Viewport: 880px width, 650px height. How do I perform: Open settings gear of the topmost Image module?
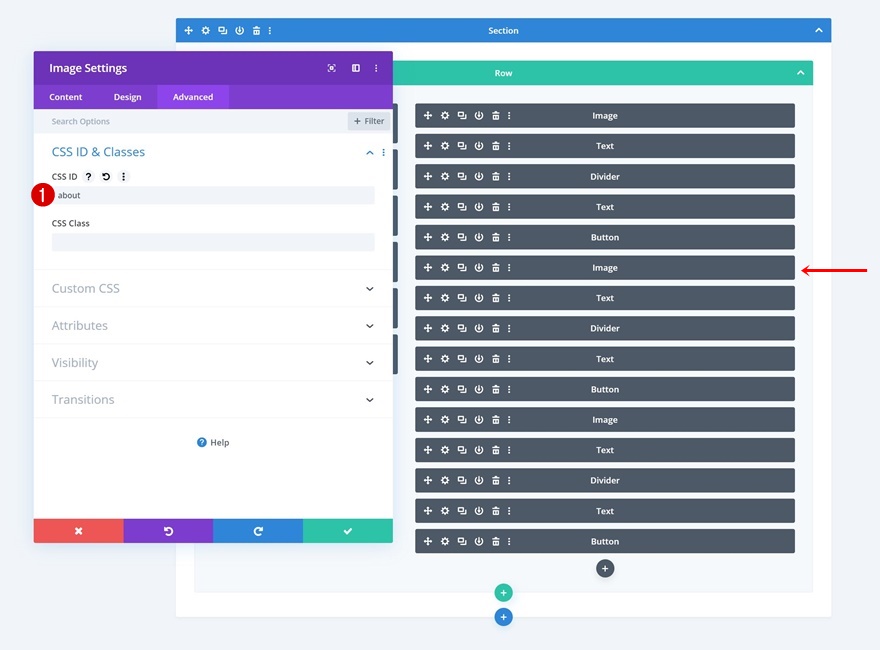point(444,116)
